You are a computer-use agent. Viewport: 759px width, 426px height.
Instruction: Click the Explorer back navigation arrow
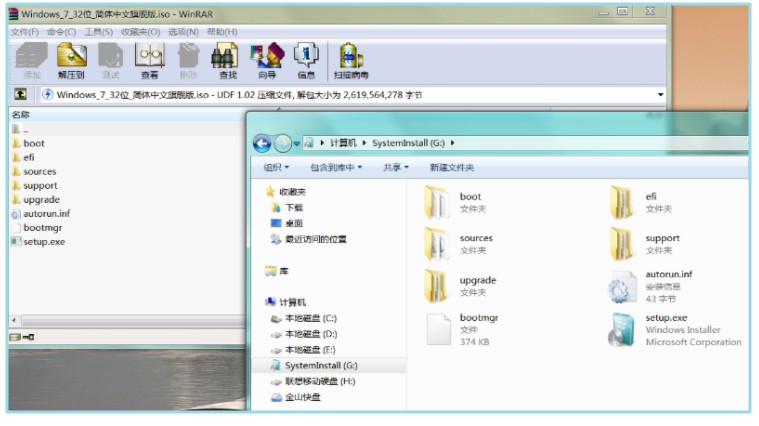click(262, 143)
